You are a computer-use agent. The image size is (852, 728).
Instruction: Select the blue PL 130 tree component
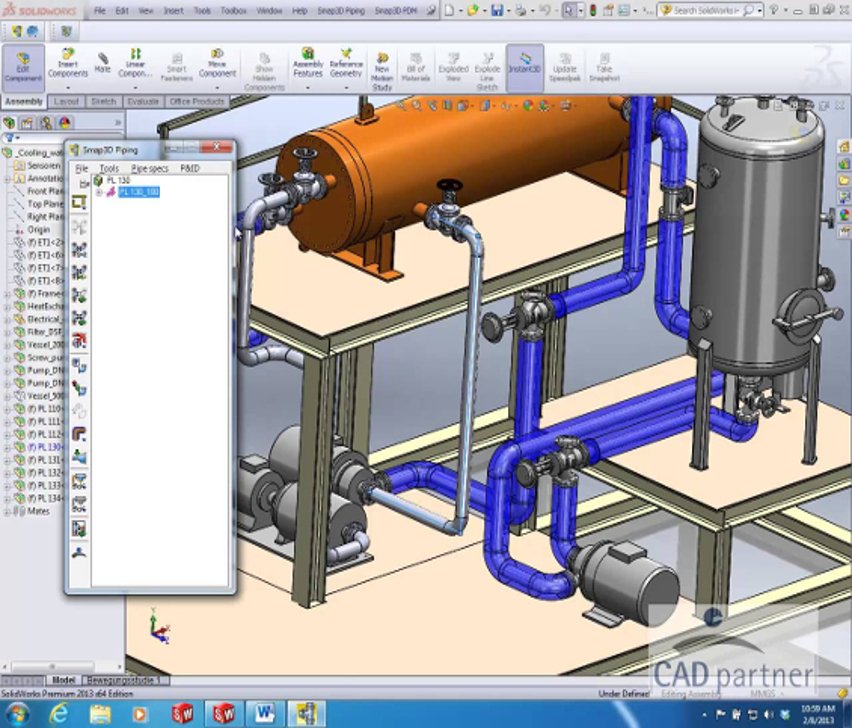45,447
